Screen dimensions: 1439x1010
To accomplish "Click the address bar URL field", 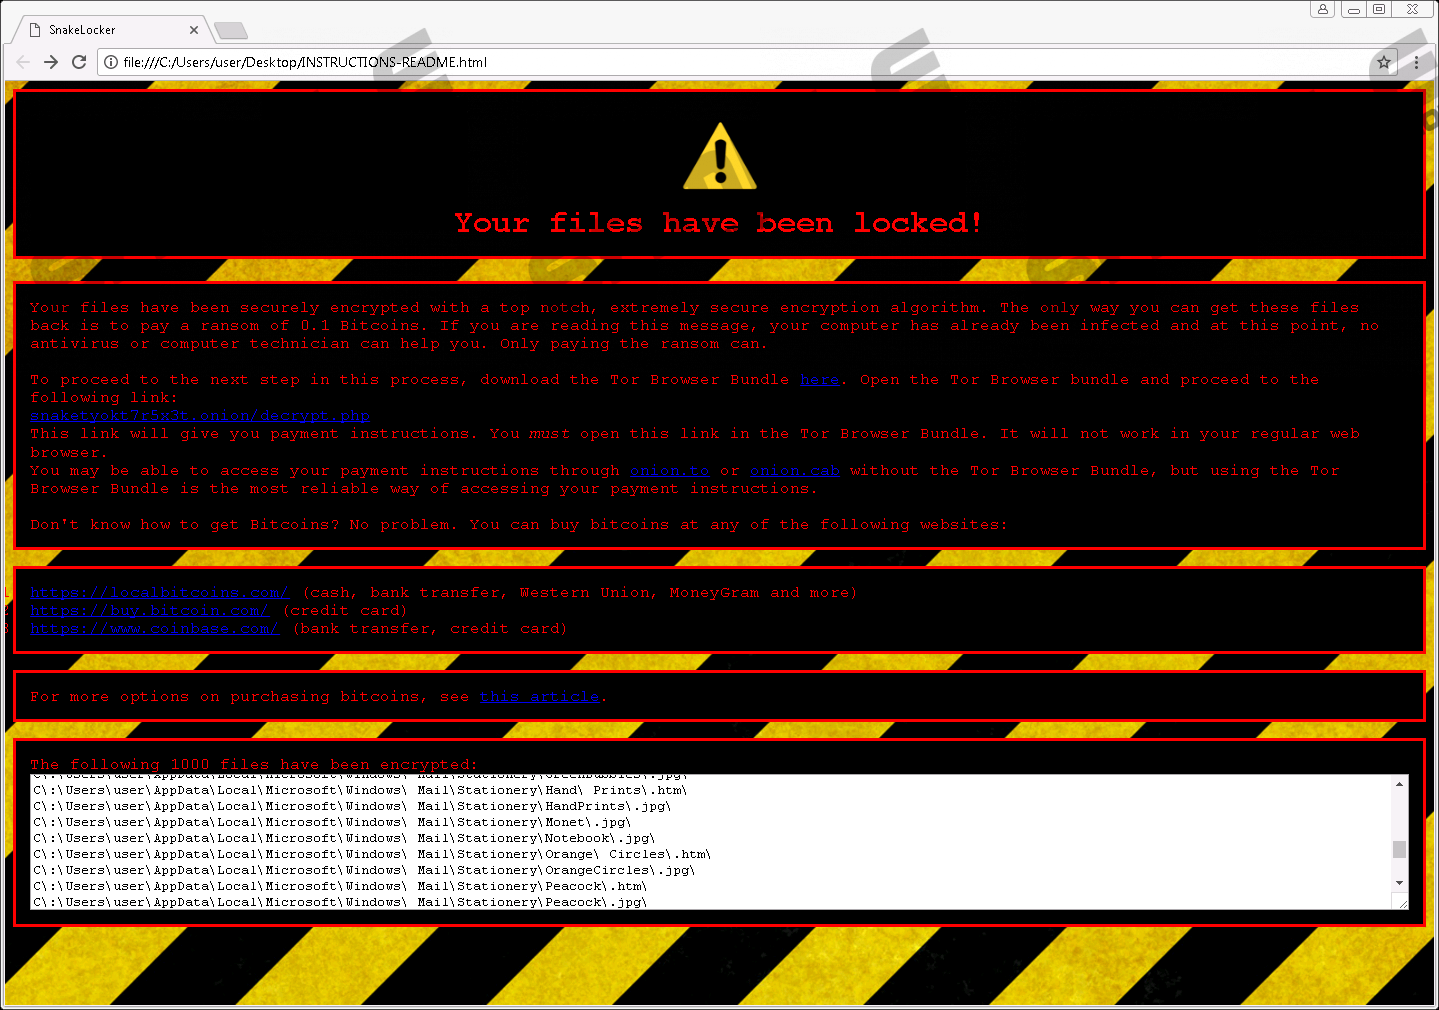I will [x=700, y=62].
